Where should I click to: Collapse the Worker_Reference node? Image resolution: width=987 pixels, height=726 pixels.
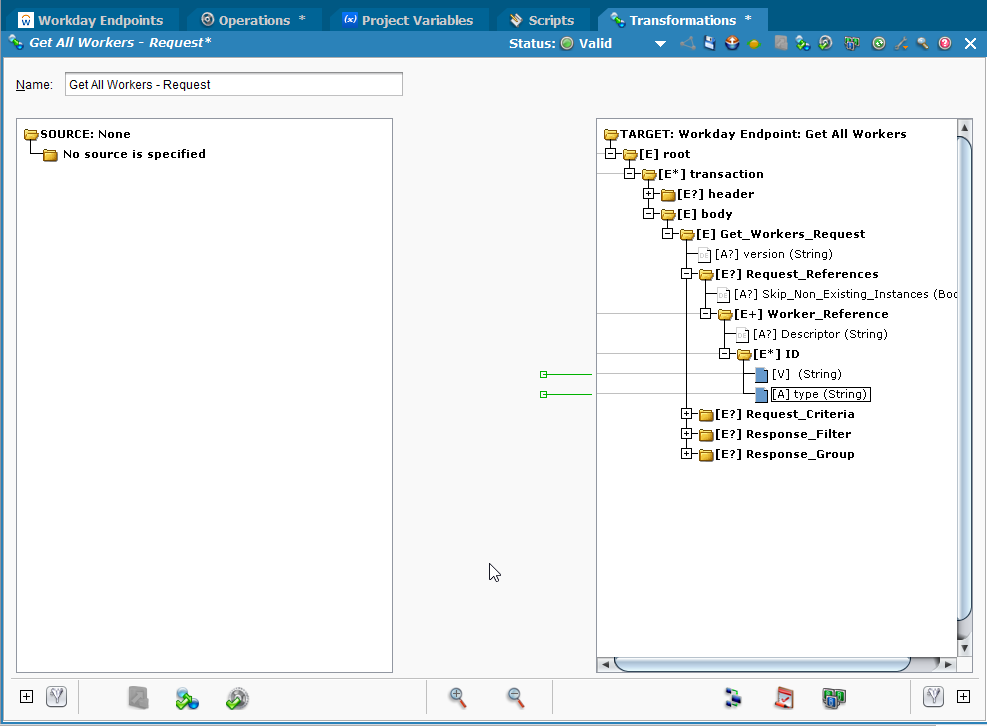(705, 314)
